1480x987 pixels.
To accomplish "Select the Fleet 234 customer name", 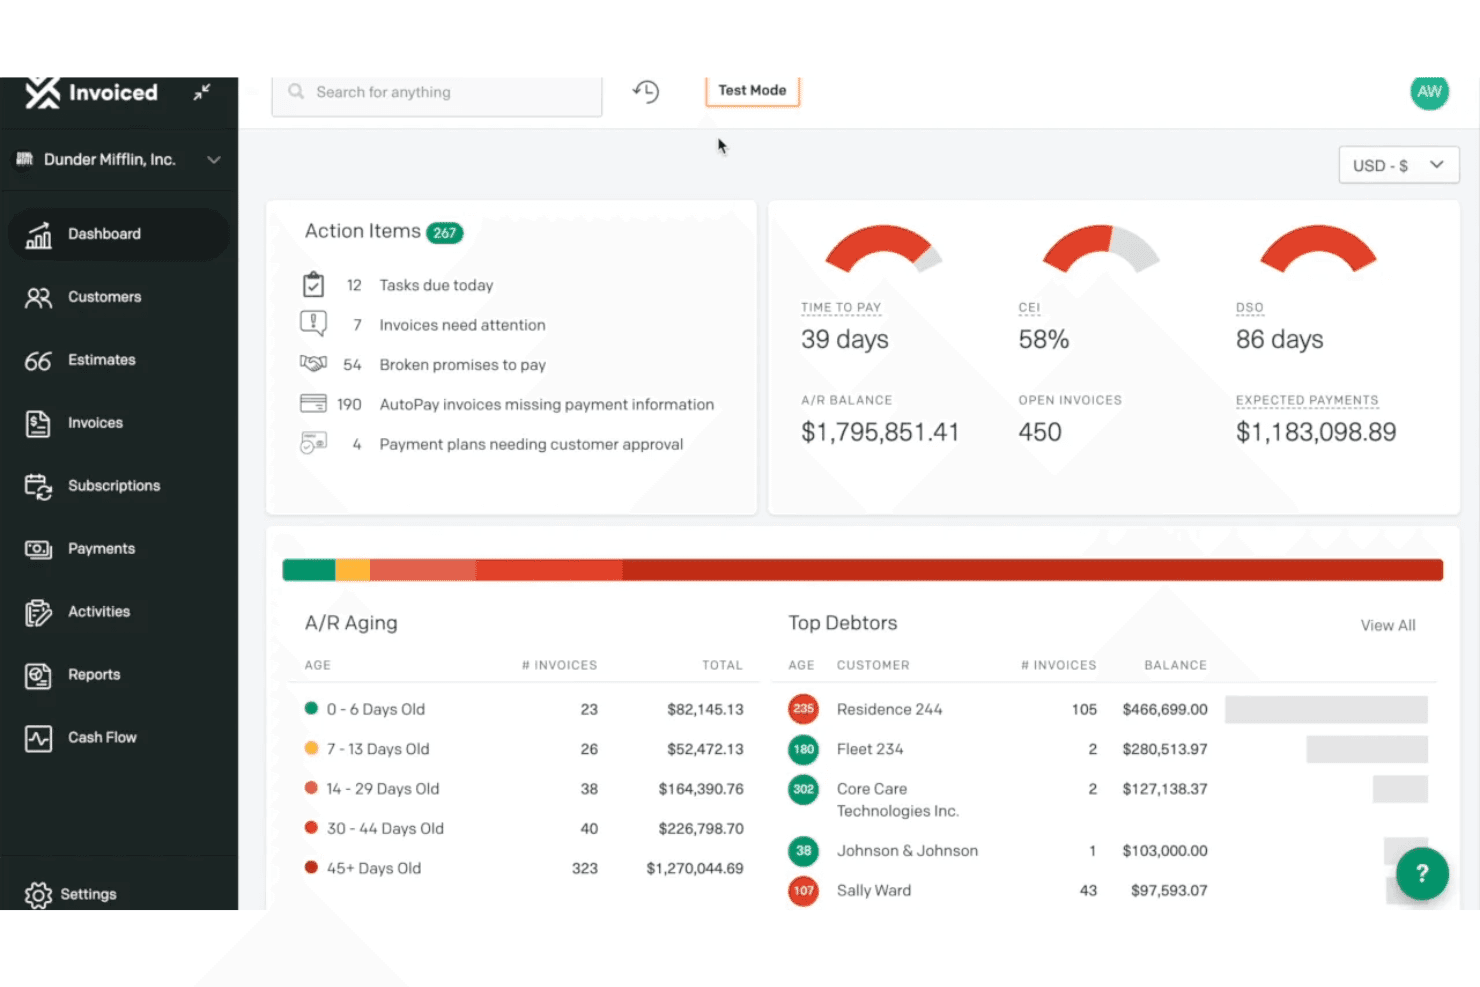I will click(870, 749).
